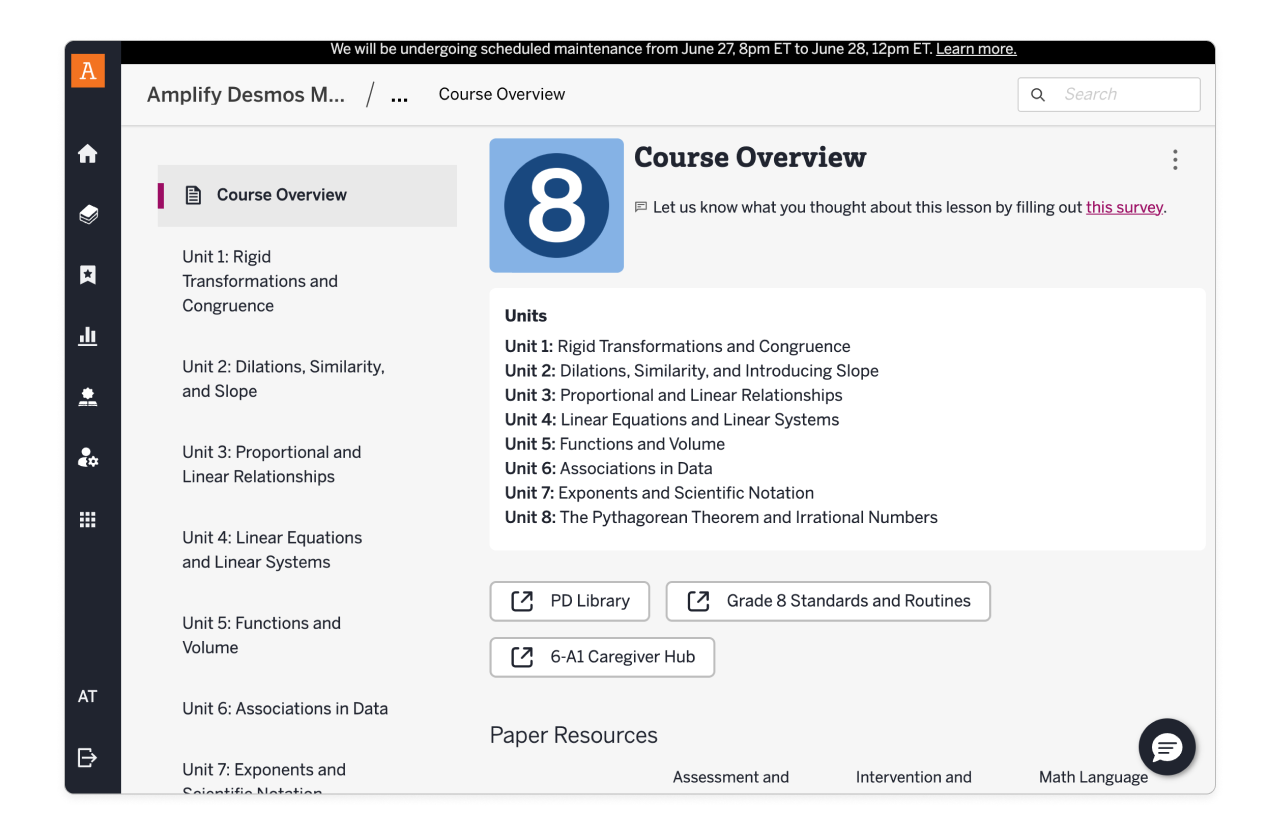1280x836 pixels.
Task: Click the 'this survey' link
Action: tap(1124, 208)
